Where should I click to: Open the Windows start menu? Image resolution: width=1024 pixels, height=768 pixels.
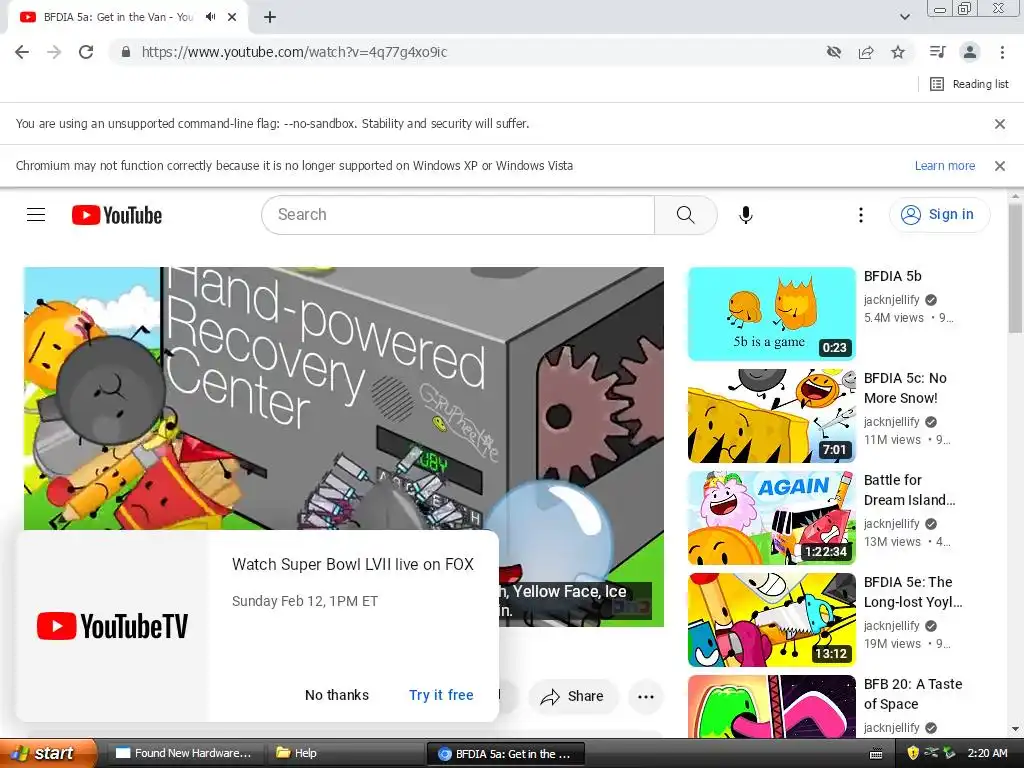tap(48, 754)
